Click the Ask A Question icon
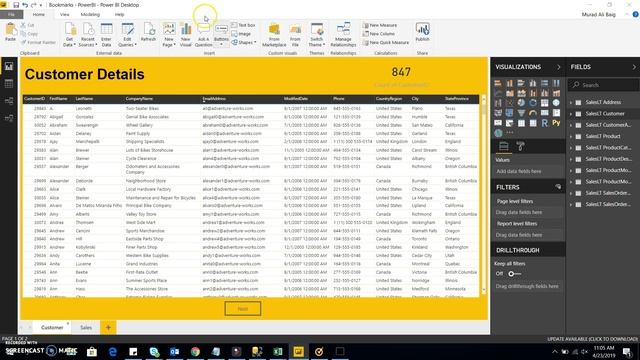The image size is (640, 360). (203, 35)
